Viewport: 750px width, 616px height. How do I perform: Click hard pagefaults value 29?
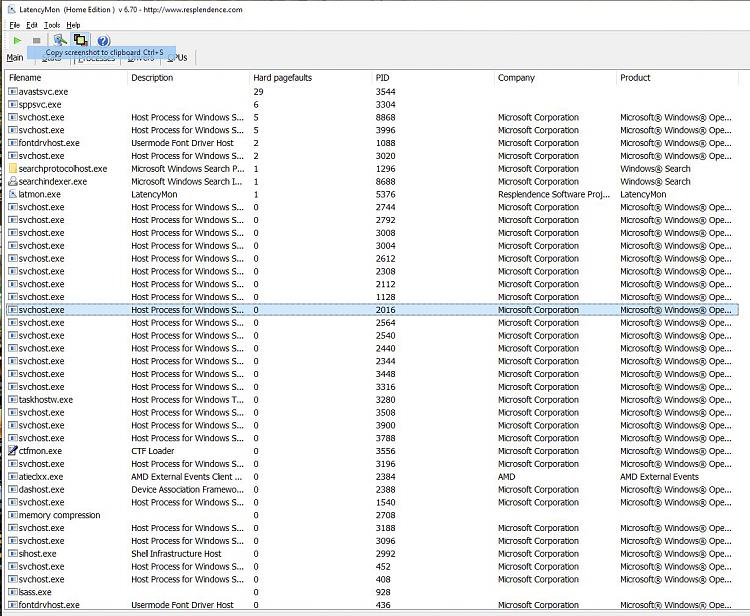click(x=258, y=91)
